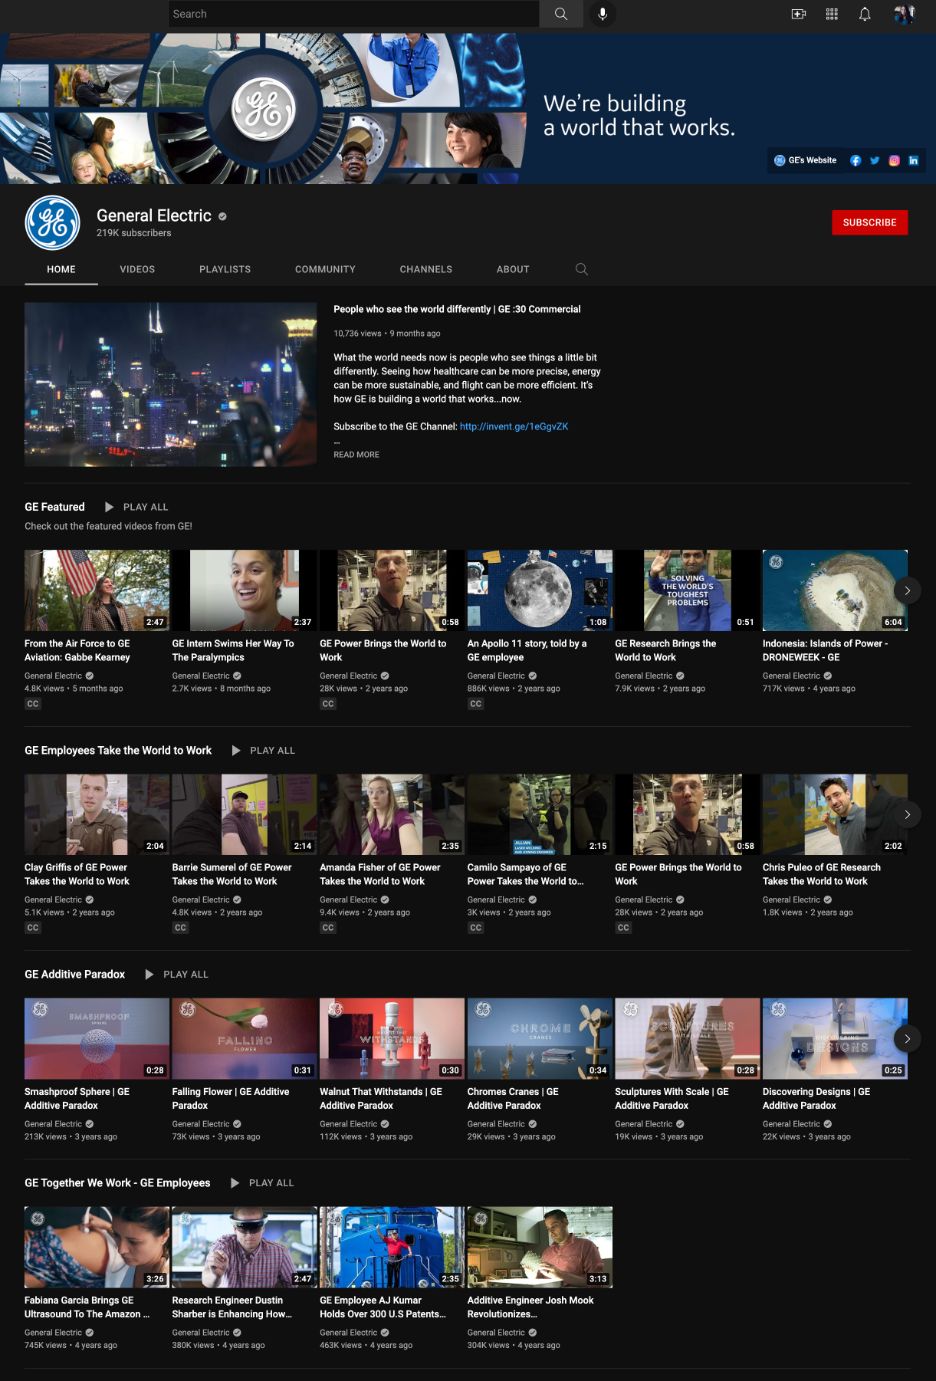Click PLAY ALL for Employees Take the World playlist
This screenshot has height=1381, width=936.
tap(272, 750)
